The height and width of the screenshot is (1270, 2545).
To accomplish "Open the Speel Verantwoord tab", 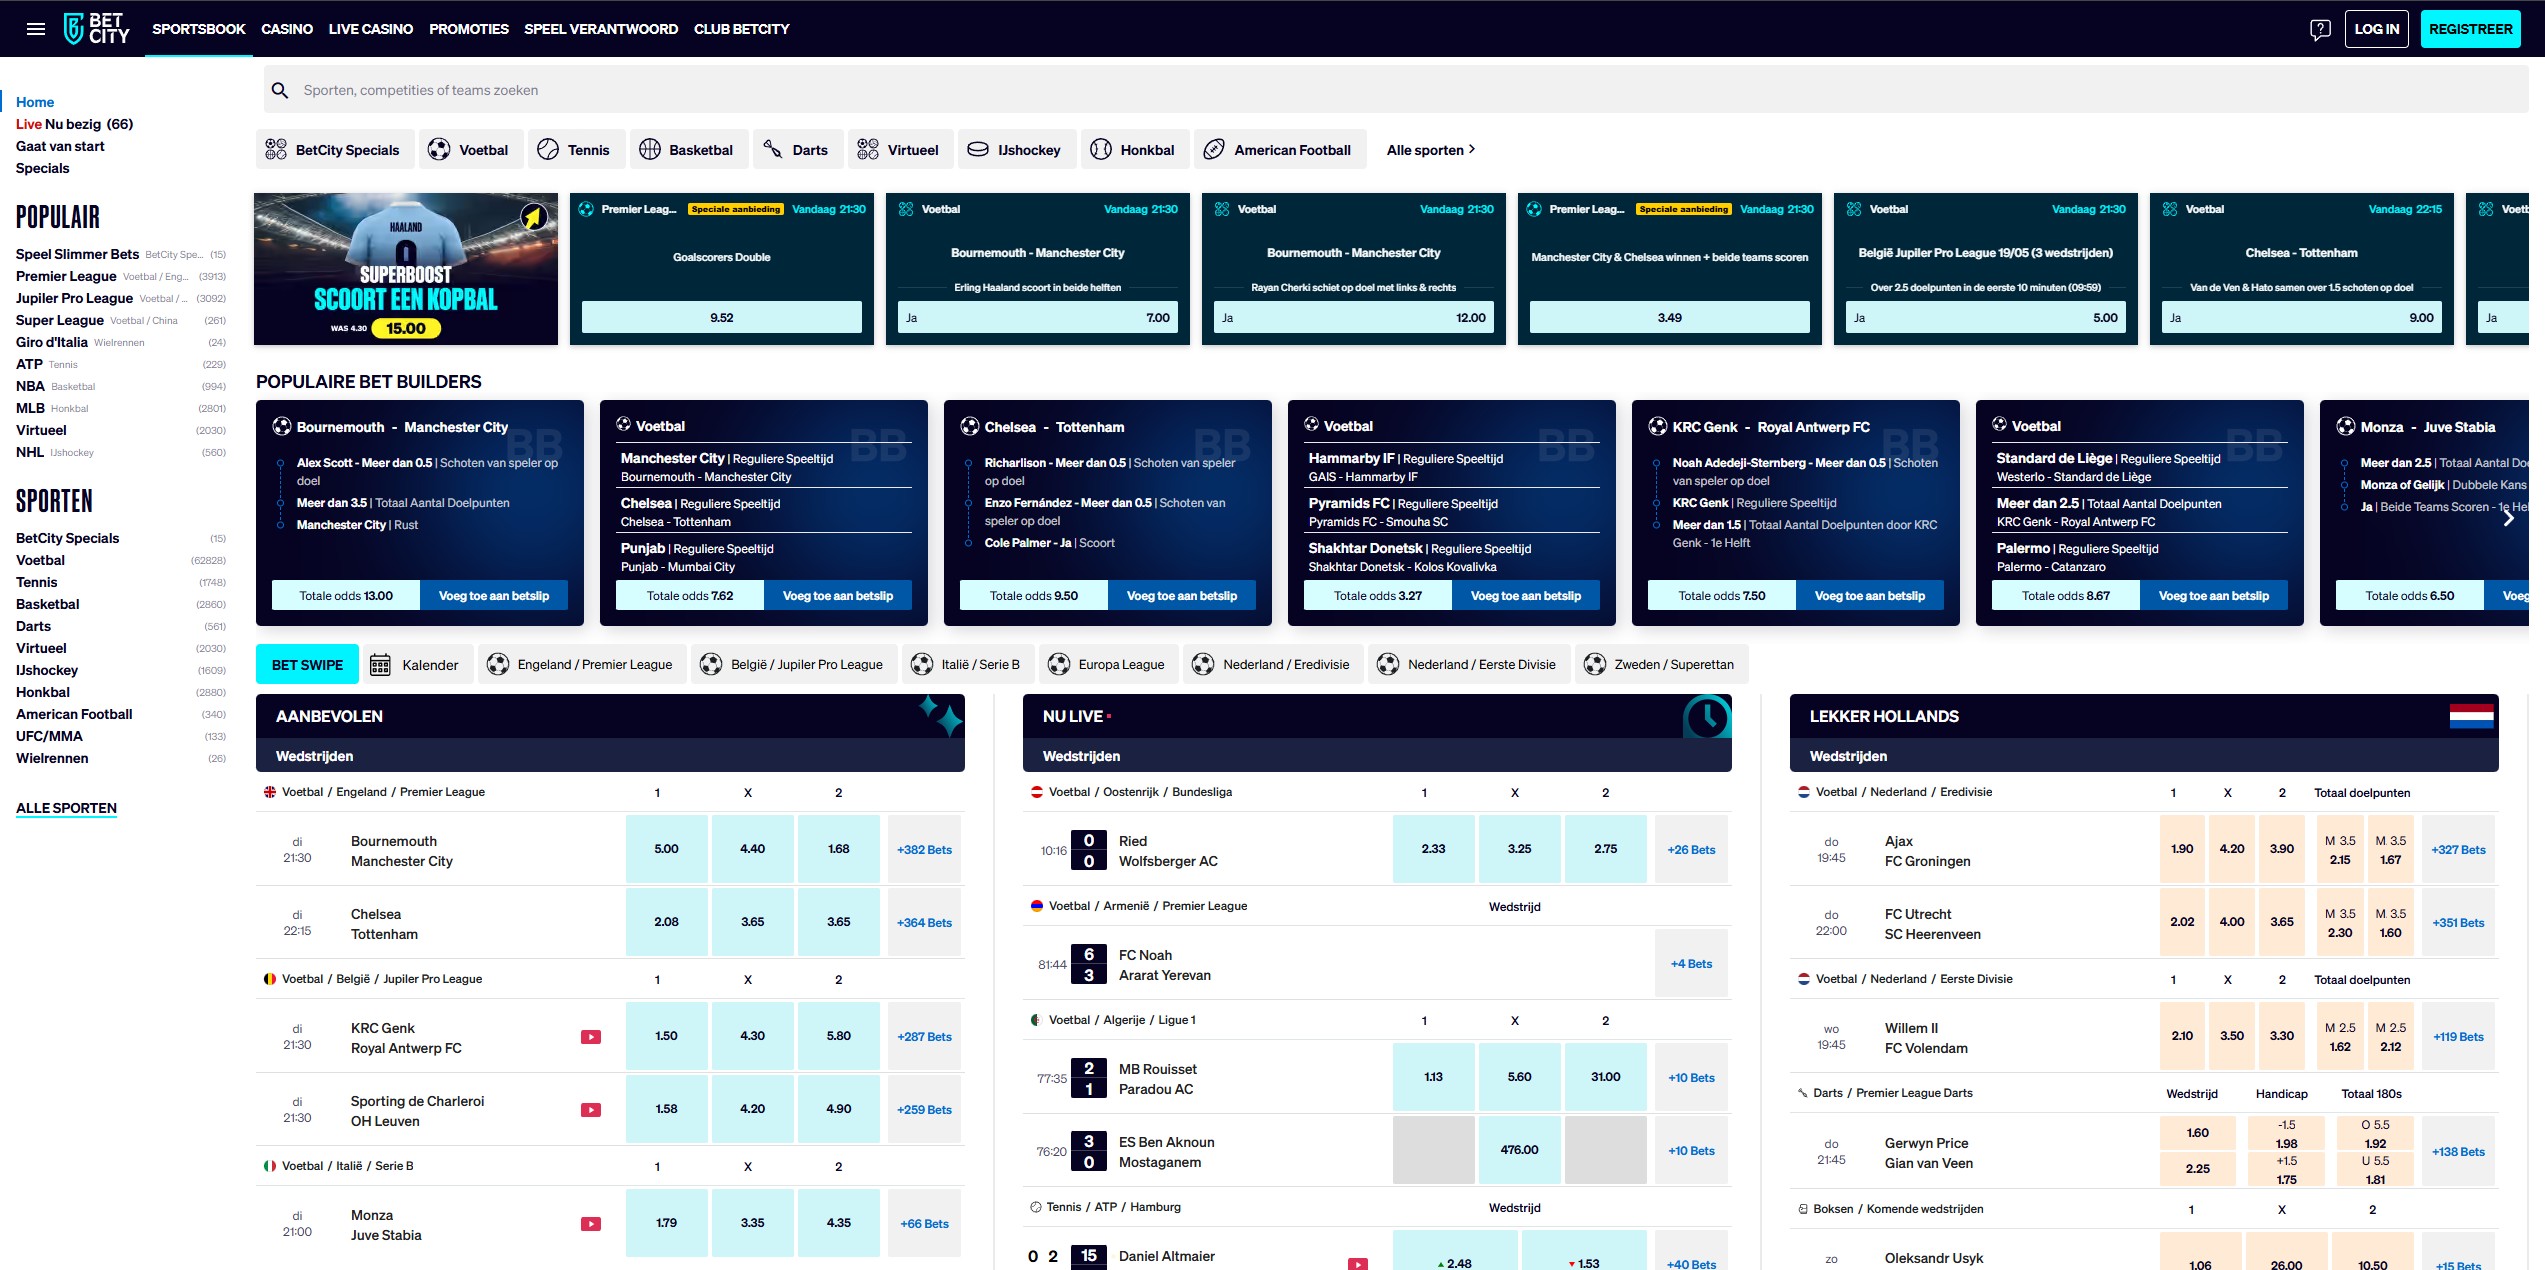I will (x=601, y=29).
